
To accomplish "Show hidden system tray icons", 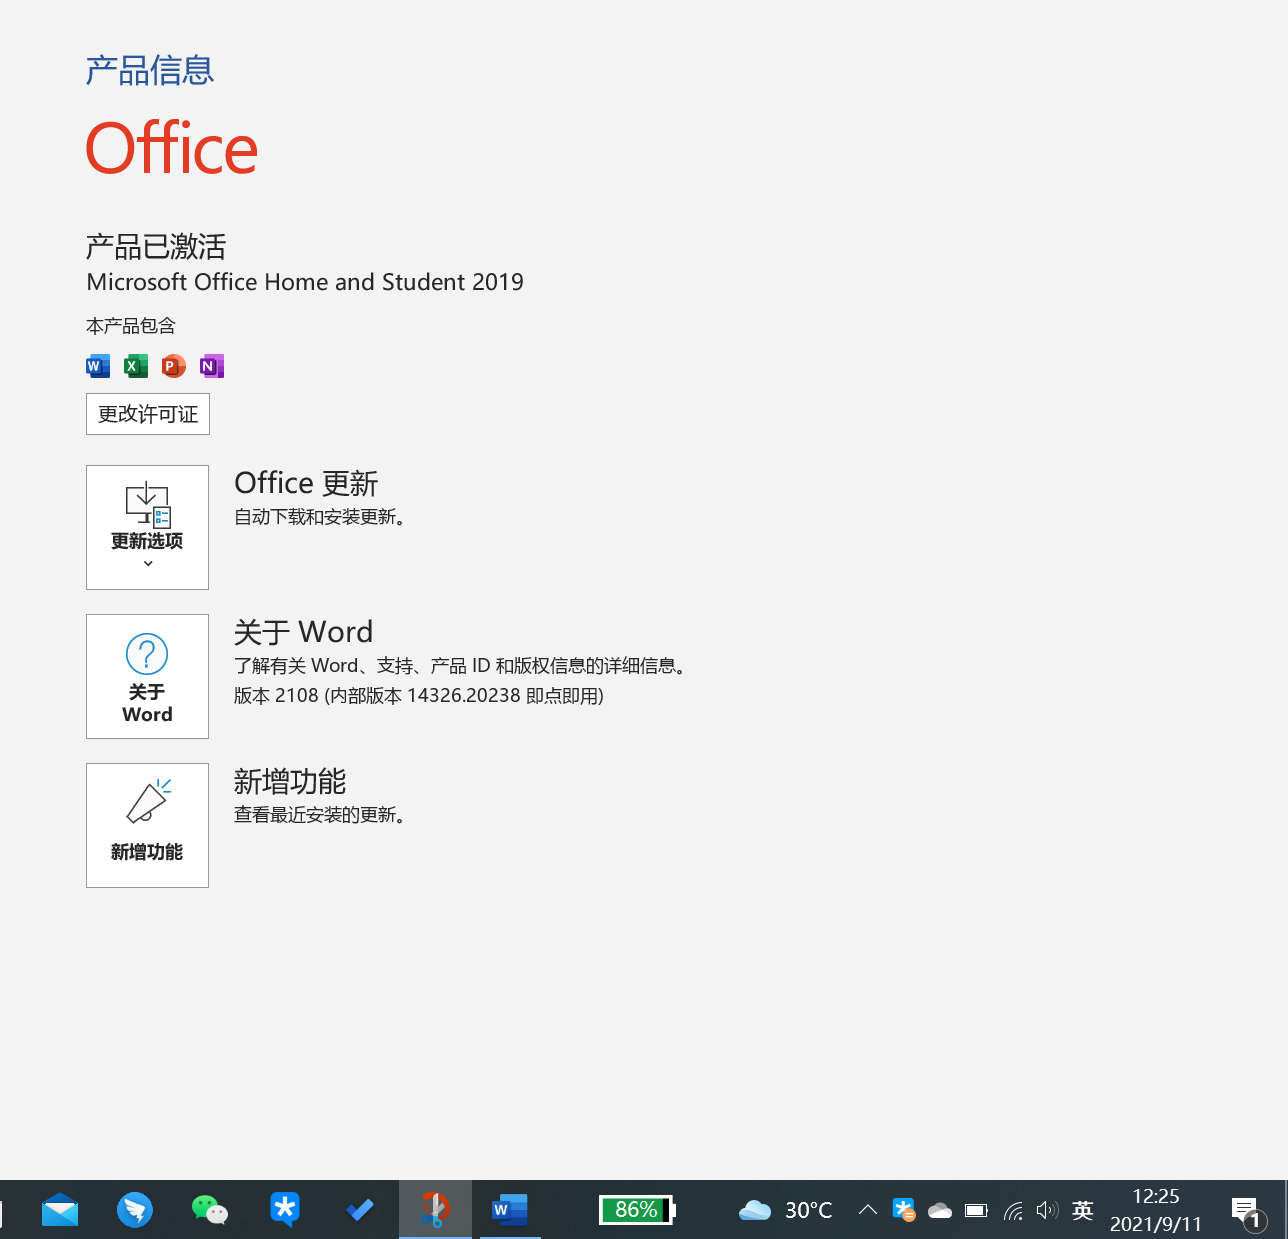I will tap(868, 1210).
